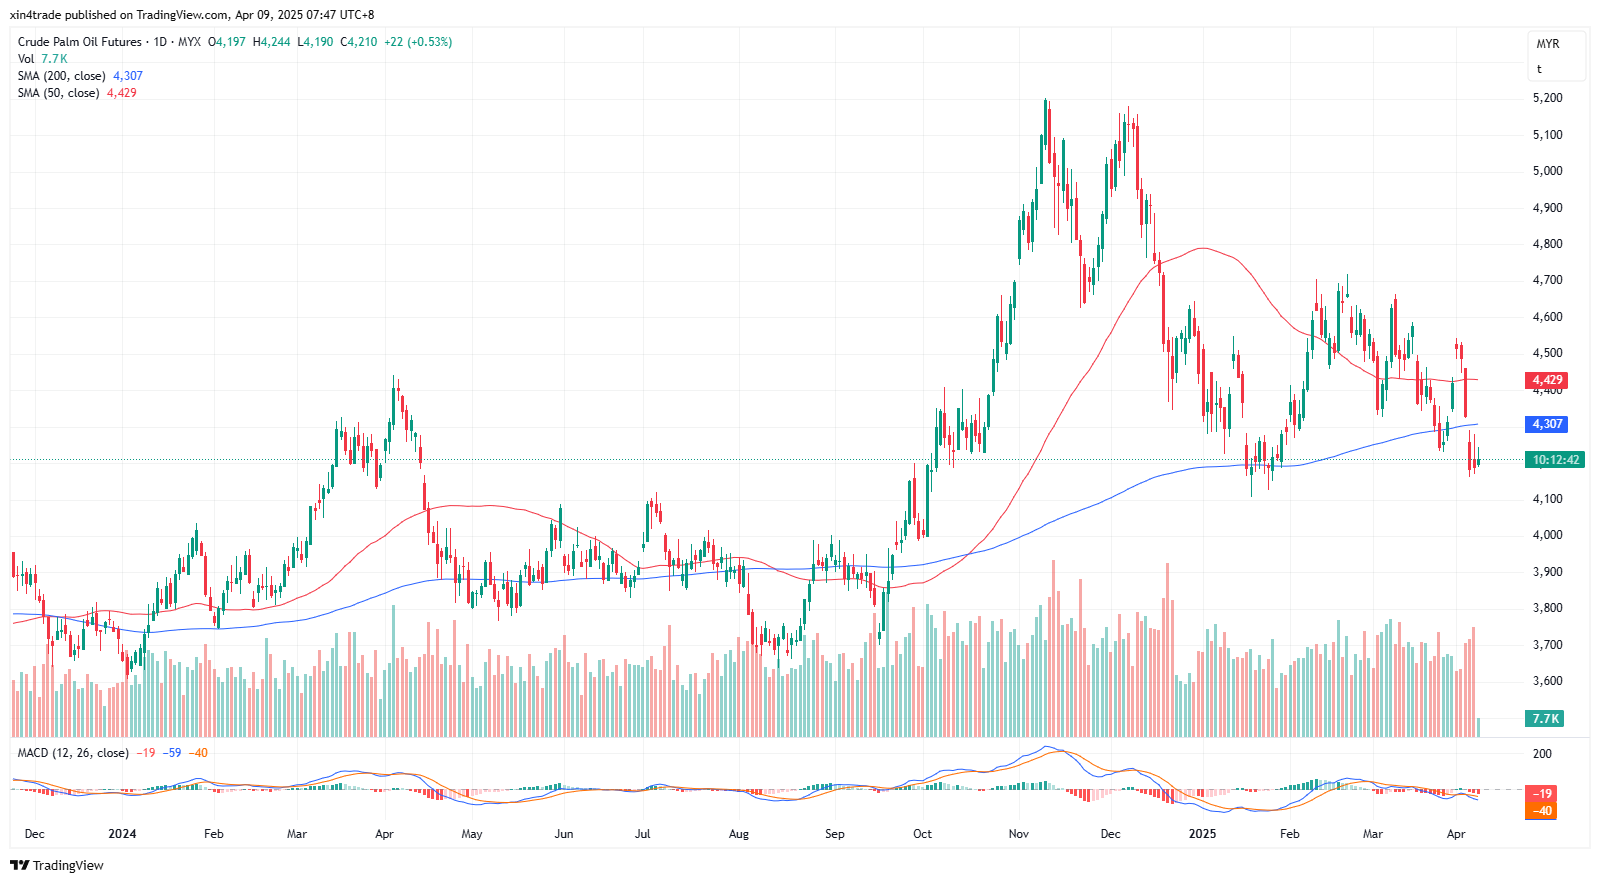Click the +22 (+0.53%) change value
Screen dimensions: 1600x883
tap(418, 42)
